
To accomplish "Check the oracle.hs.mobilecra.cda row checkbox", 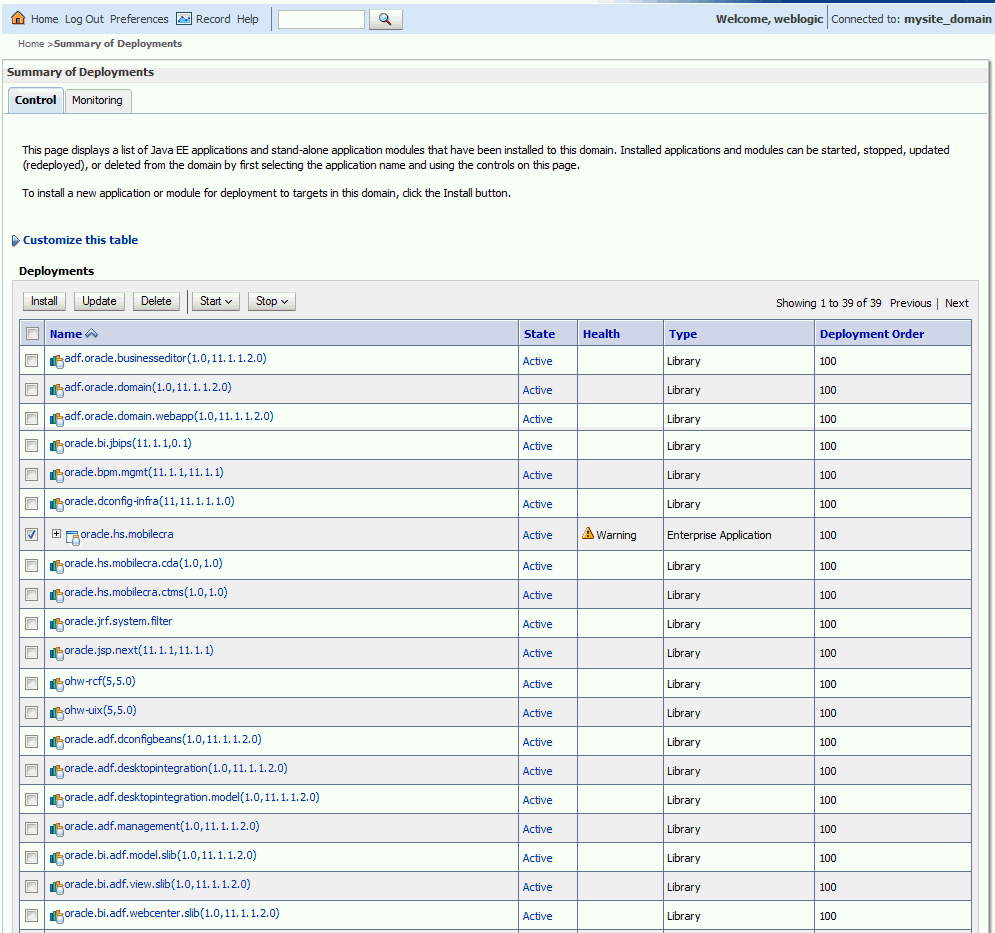I will click(x=31, y=566).
